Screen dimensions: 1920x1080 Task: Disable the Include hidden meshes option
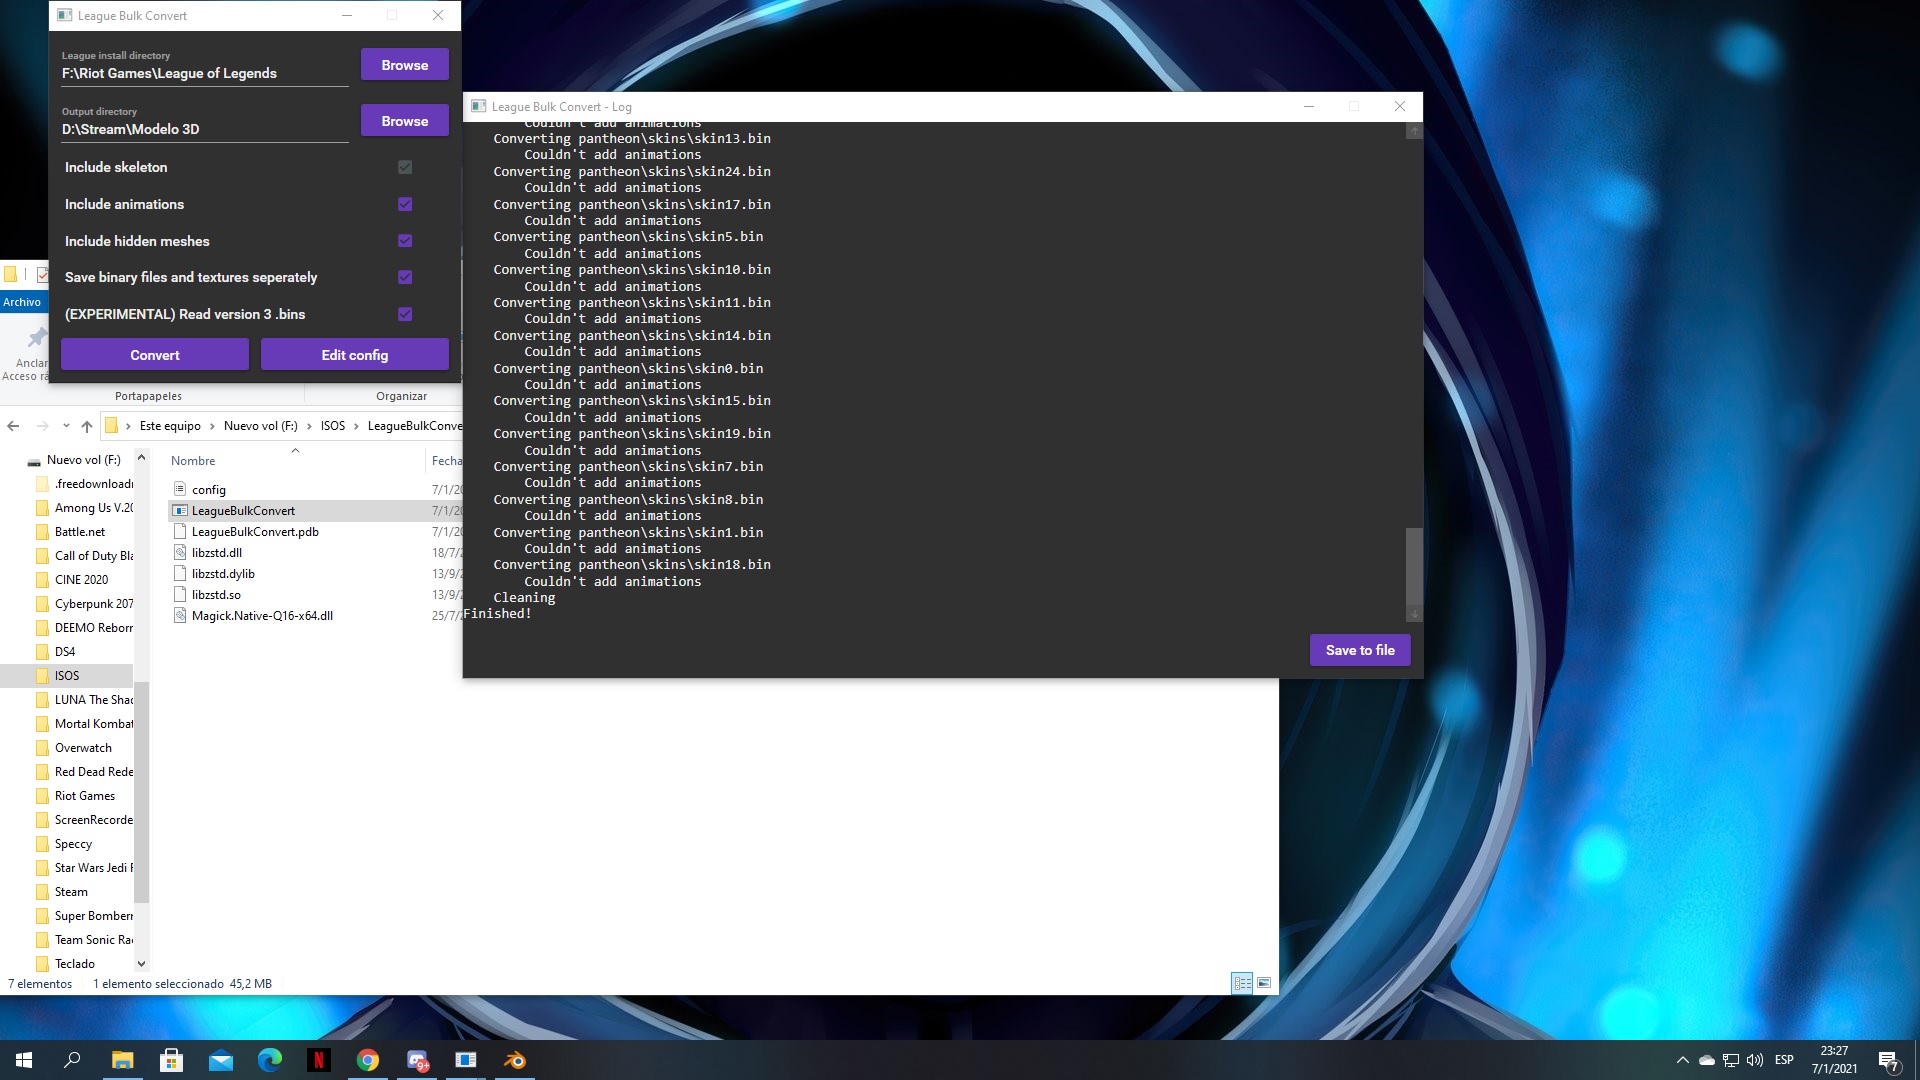404,241
